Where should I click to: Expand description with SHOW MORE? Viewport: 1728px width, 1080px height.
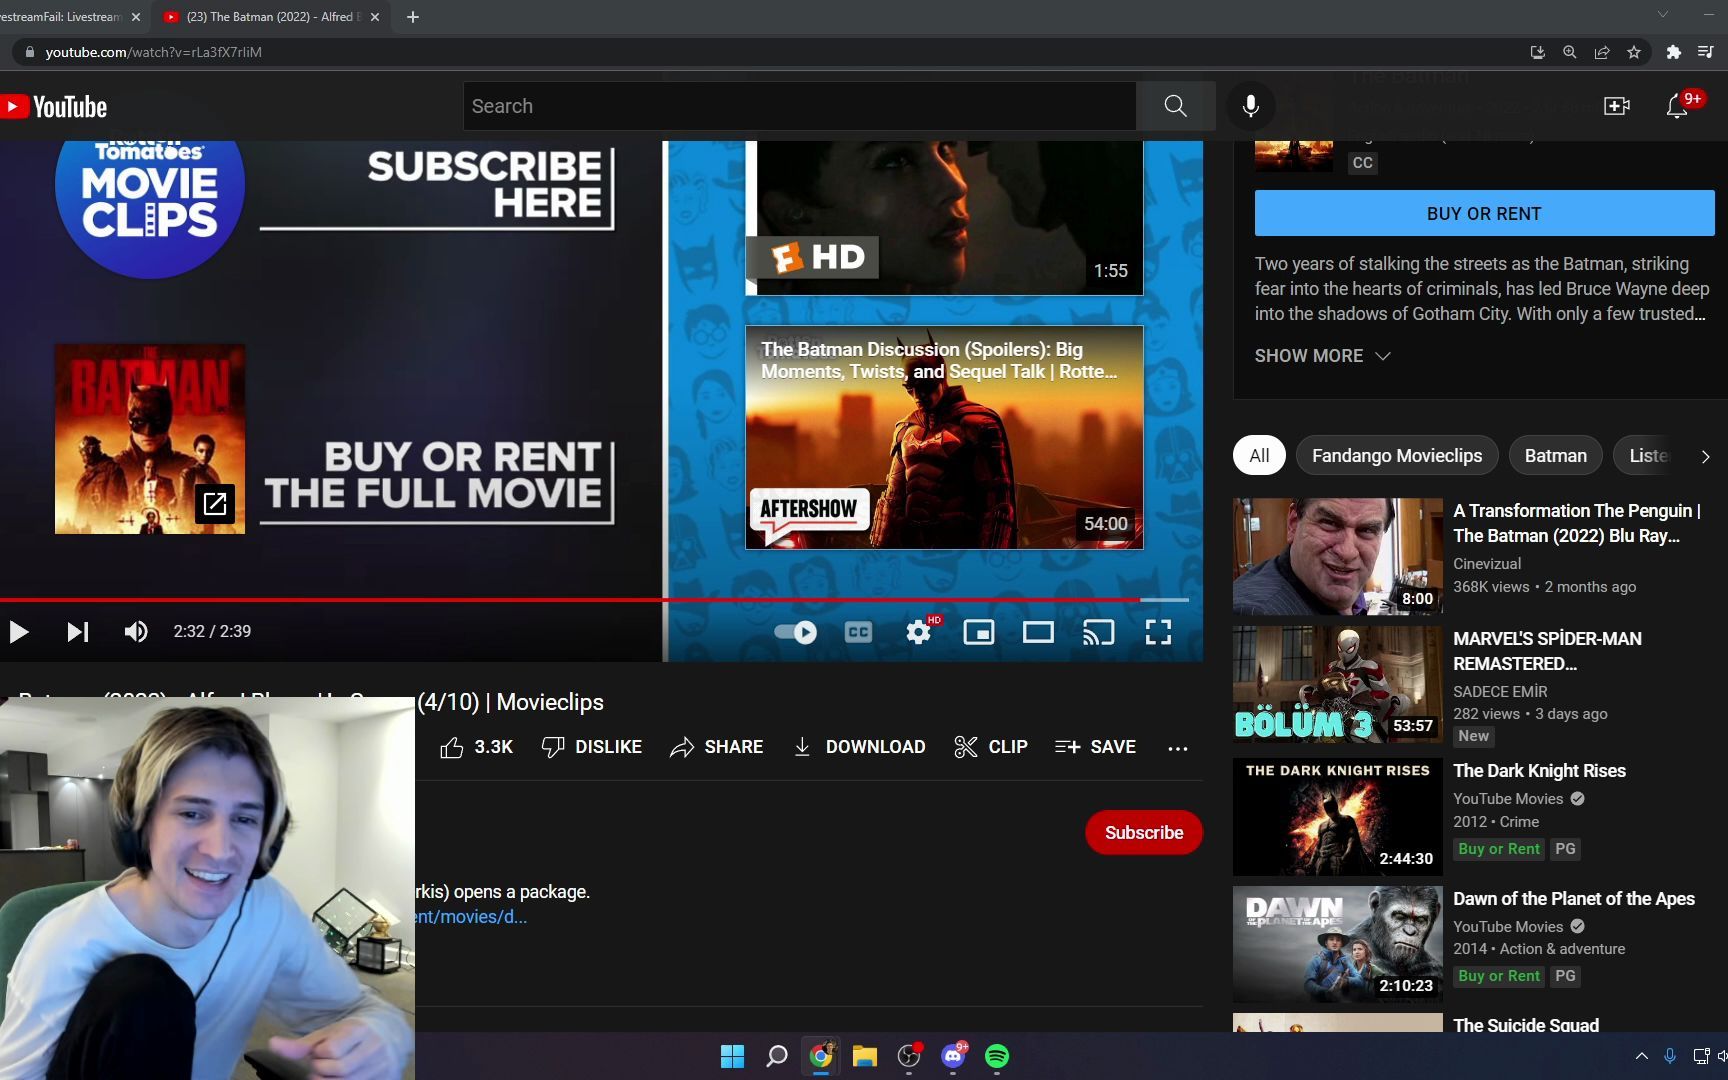[x=1322, y=356]
